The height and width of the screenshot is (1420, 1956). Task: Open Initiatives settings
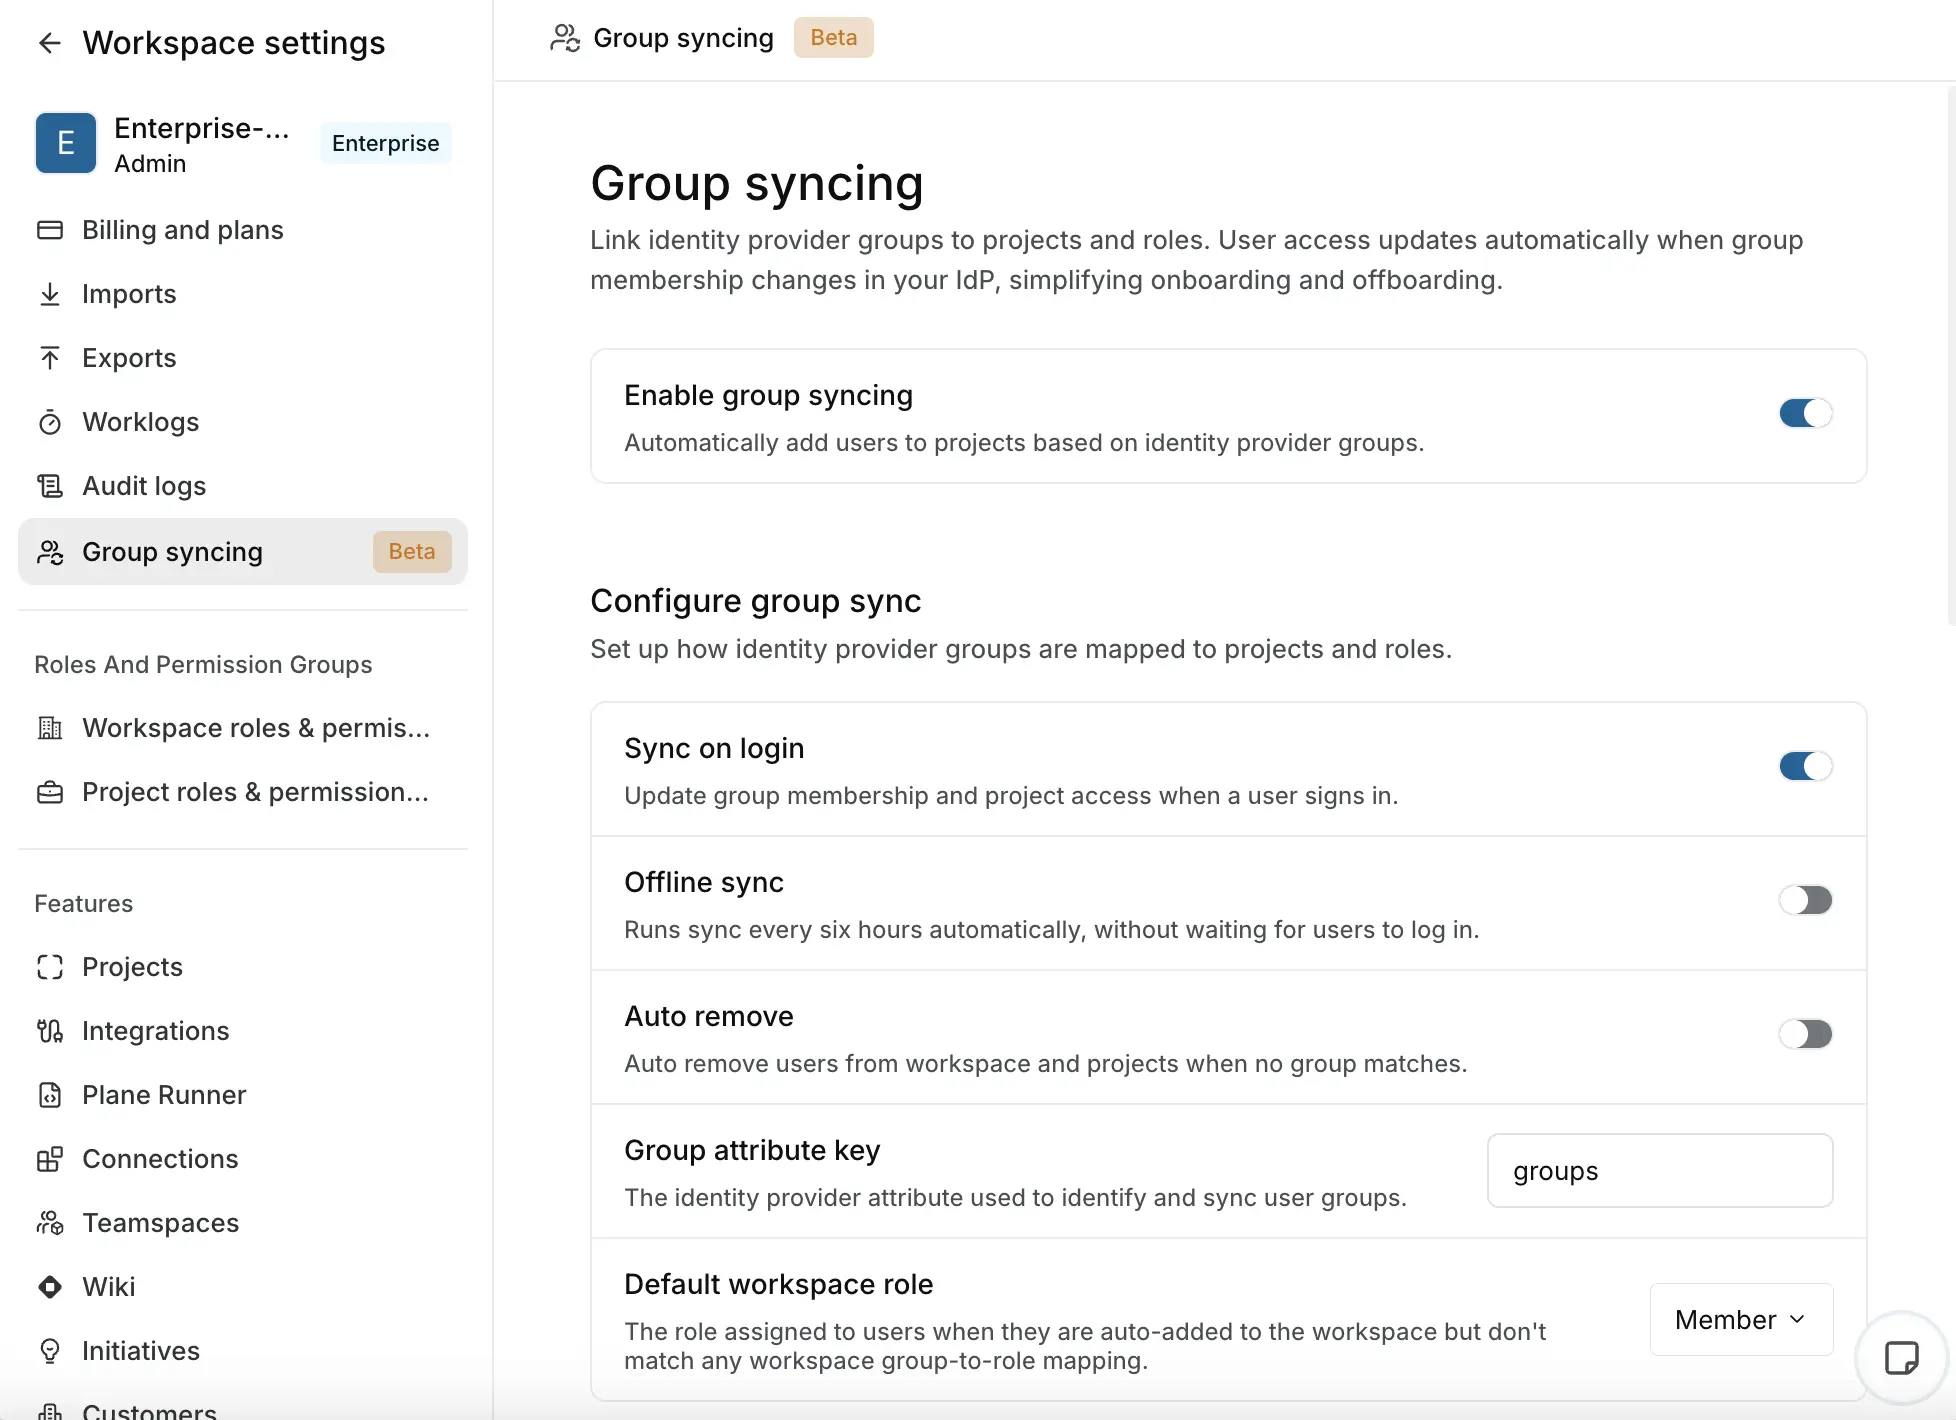pos(243,1351)
